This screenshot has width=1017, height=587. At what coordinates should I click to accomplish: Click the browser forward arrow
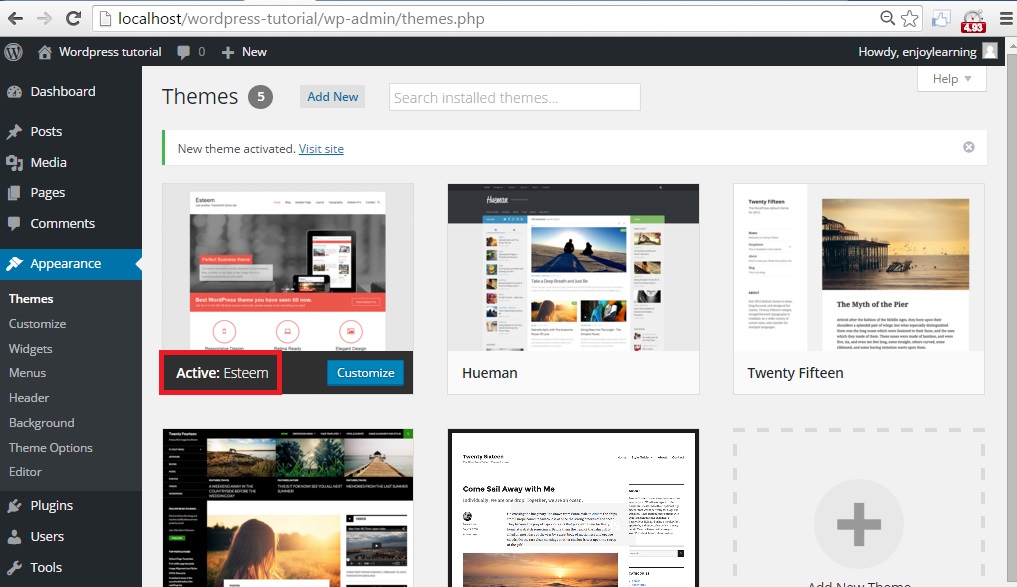44,18
